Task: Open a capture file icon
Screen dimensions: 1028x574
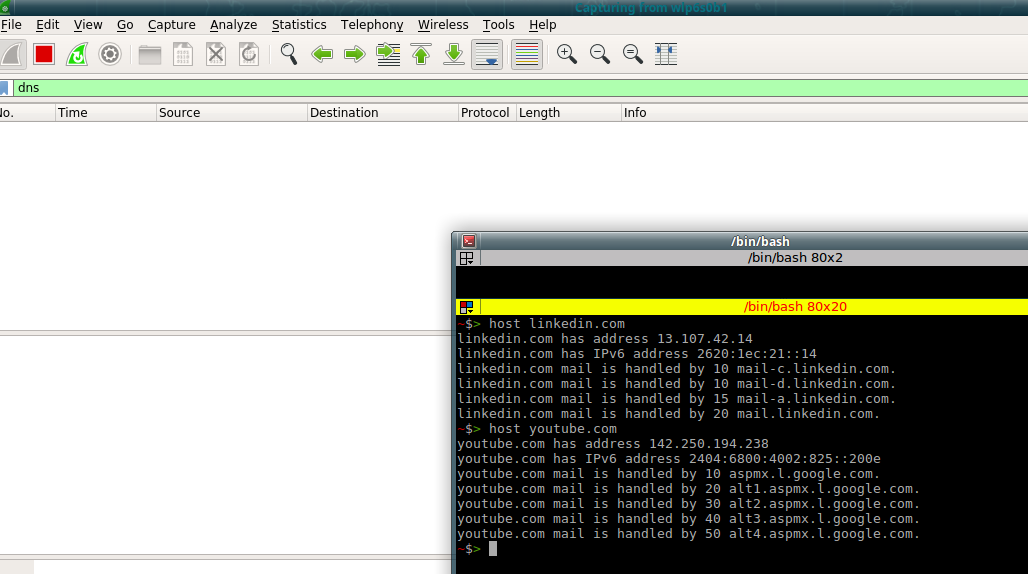Action: coord(149,54)
